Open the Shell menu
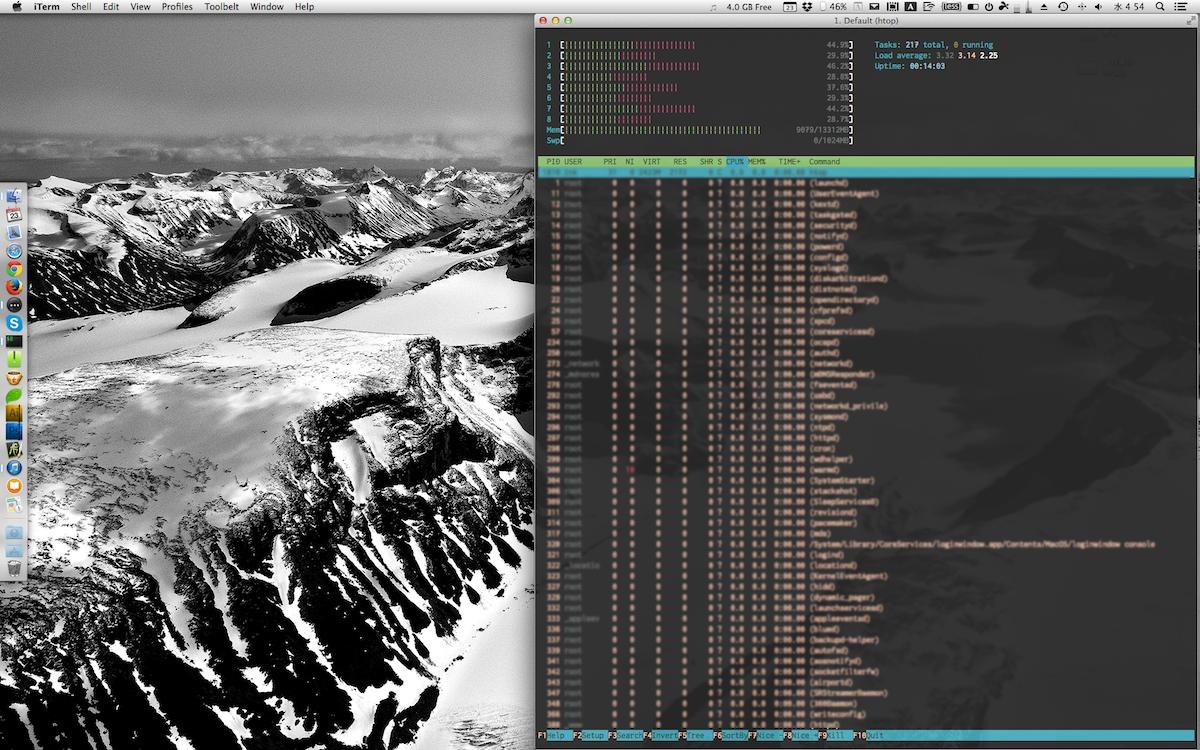Screen dimensions: 1200x750 [81, 6]
